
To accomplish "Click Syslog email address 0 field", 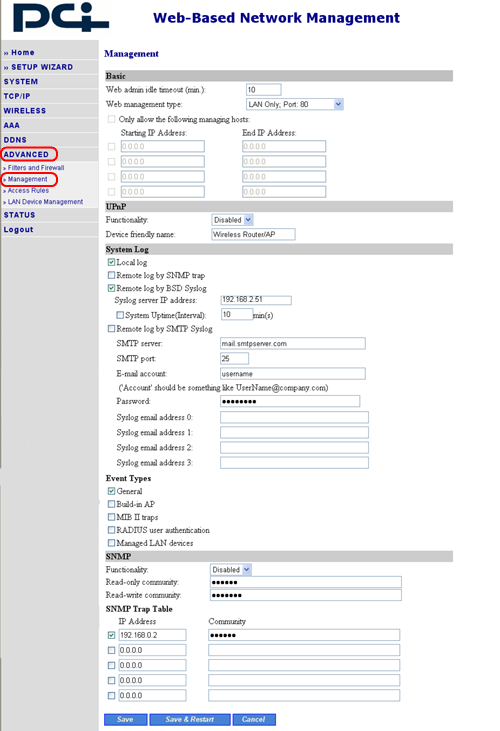I will [x=295, y=417].
